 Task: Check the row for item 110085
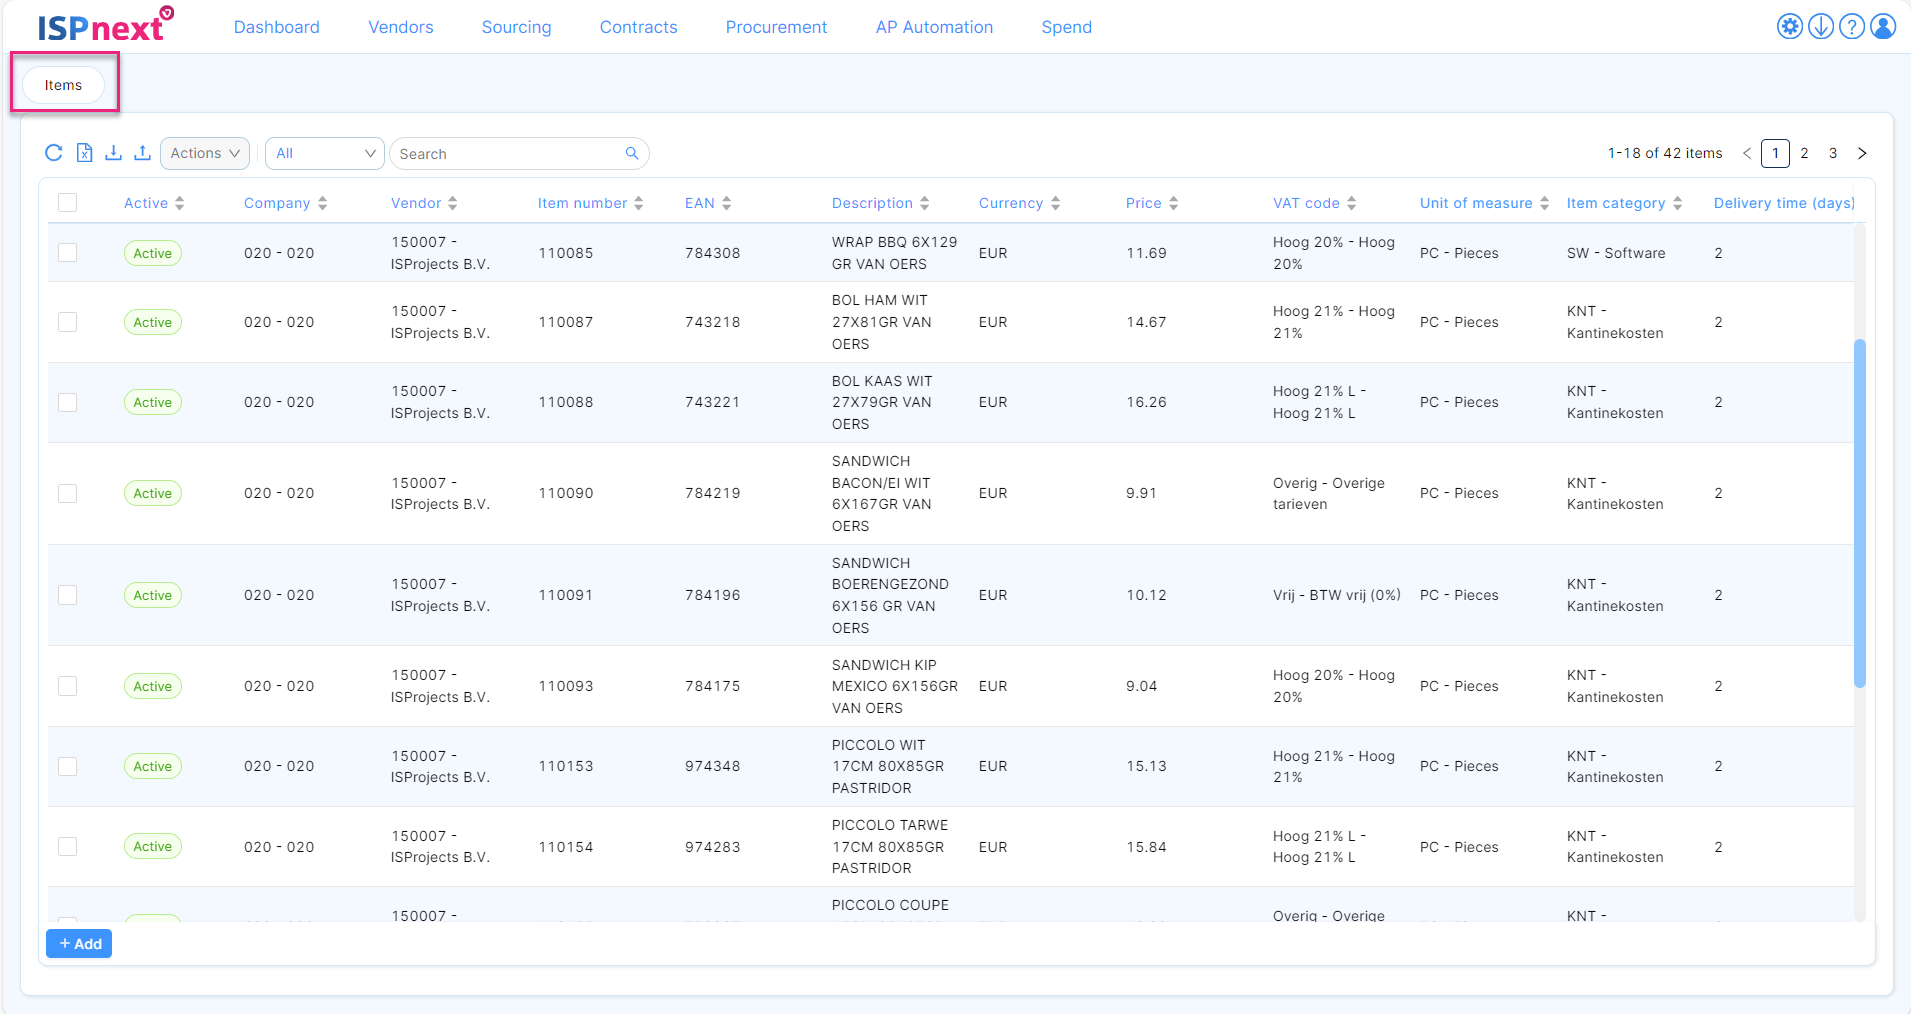pyautogui.click(x=68, y=253)
